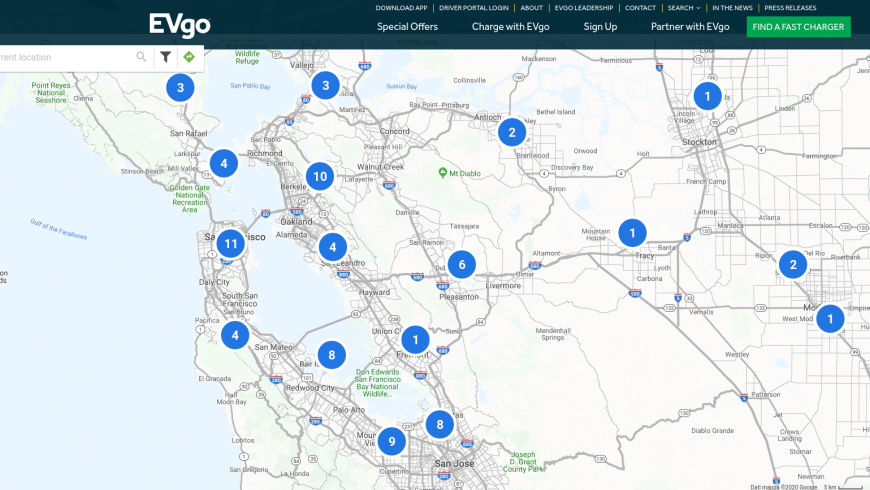
Task: Open Charge with EVgo menu
Action: [510, 27]
